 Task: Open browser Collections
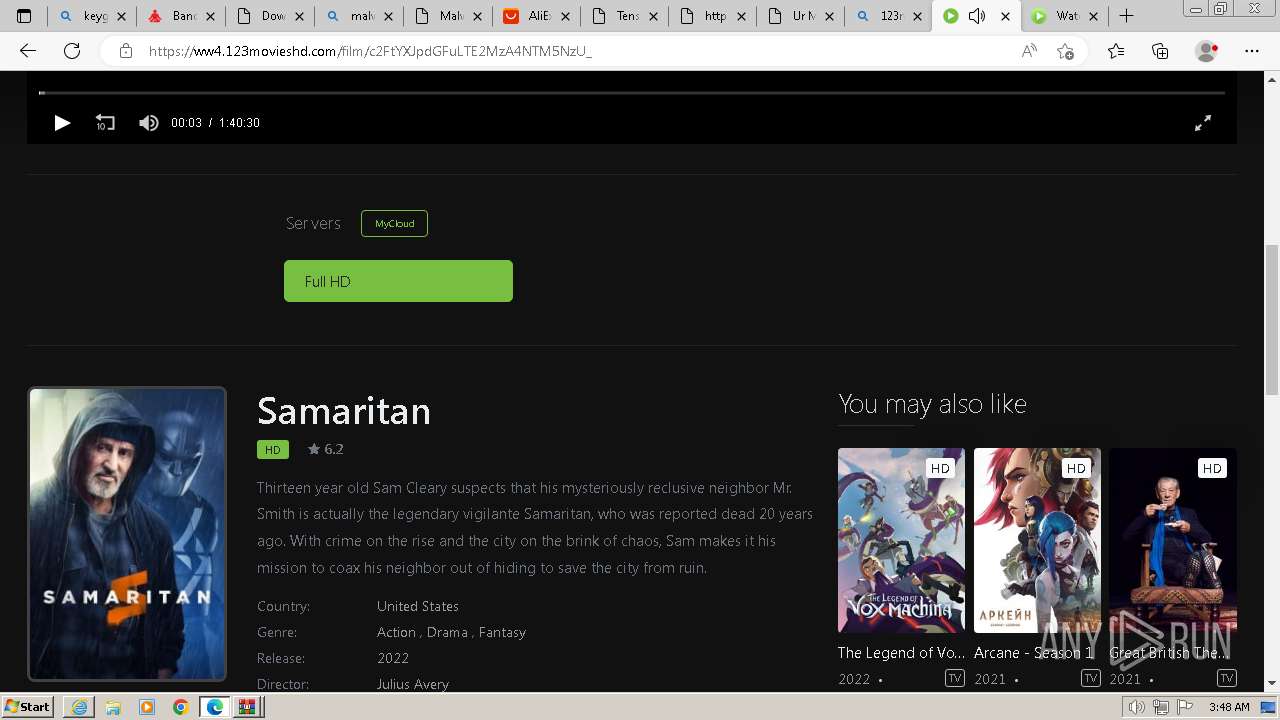tap(1160, 51)
